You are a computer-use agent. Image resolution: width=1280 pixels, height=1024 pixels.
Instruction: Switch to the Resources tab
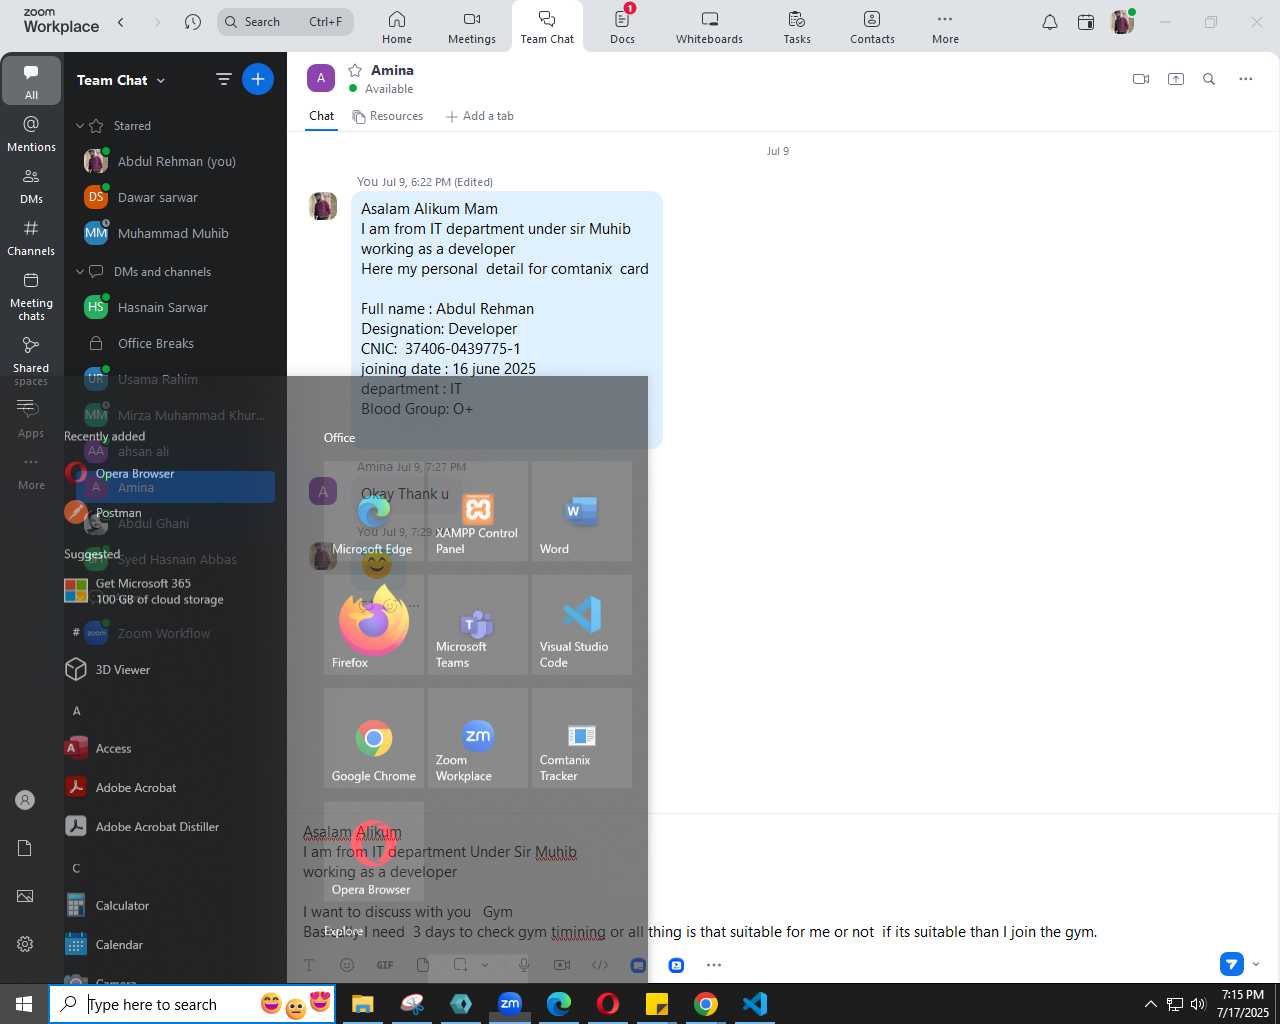[388, 116]
